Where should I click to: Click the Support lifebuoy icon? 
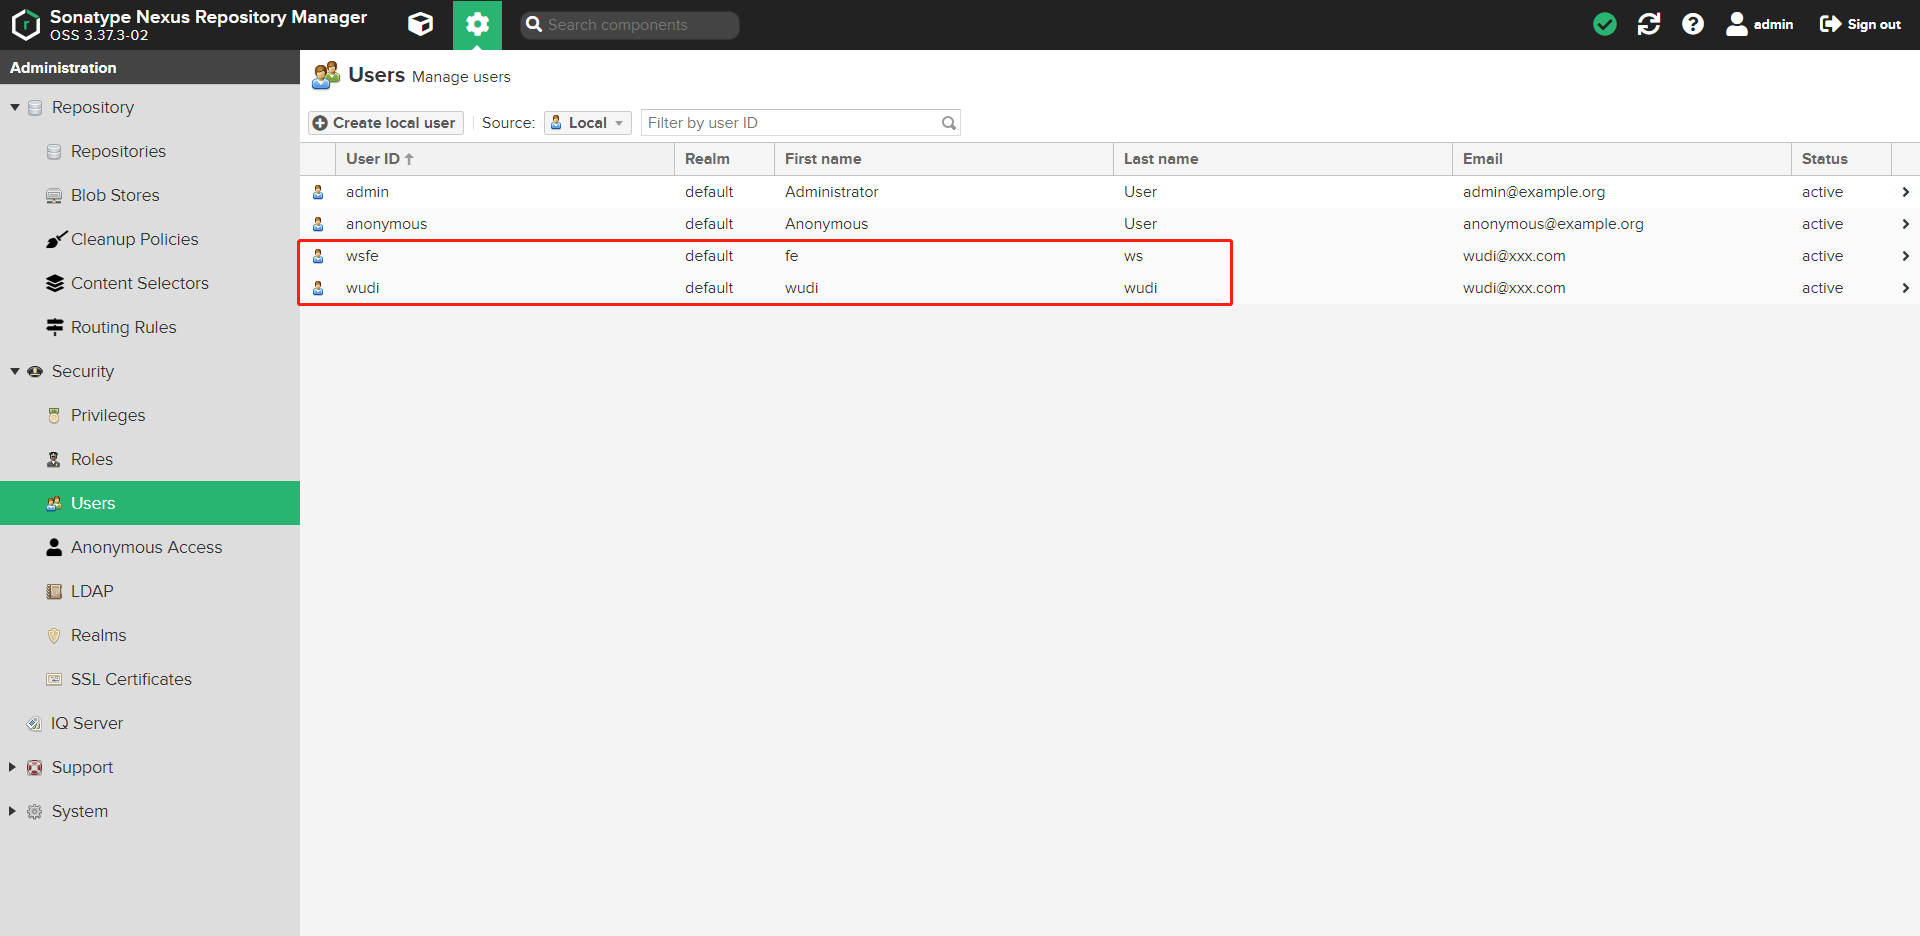click(35, 767)
